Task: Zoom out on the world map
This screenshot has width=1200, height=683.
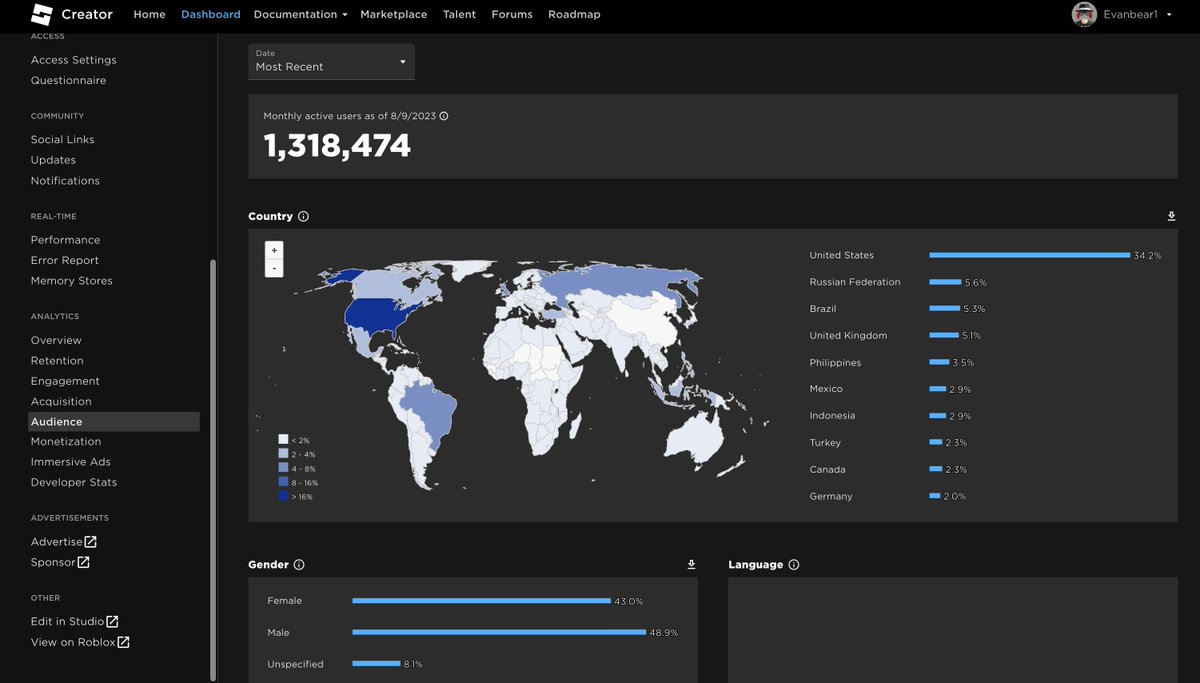Action: (274, 268)
